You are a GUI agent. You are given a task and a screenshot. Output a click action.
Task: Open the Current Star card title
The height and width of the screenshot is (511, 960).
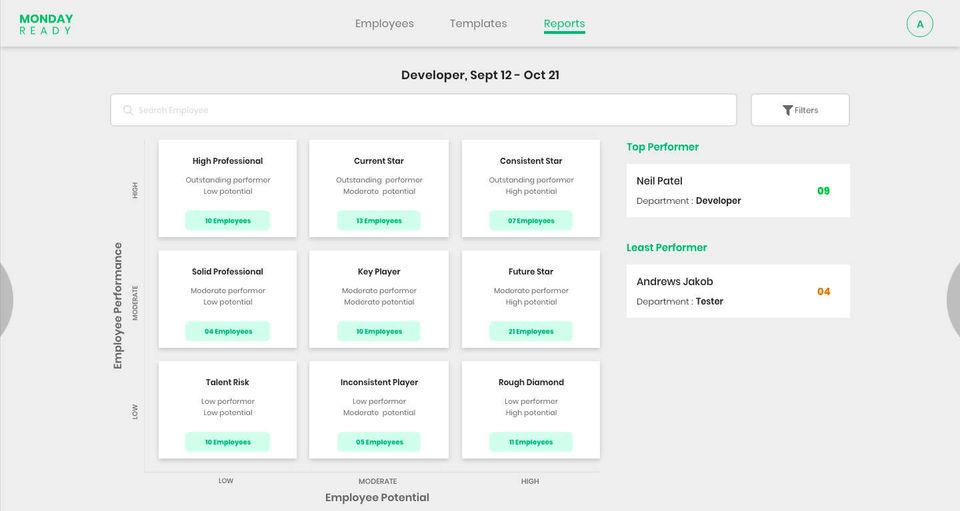[x=379, y=161]
